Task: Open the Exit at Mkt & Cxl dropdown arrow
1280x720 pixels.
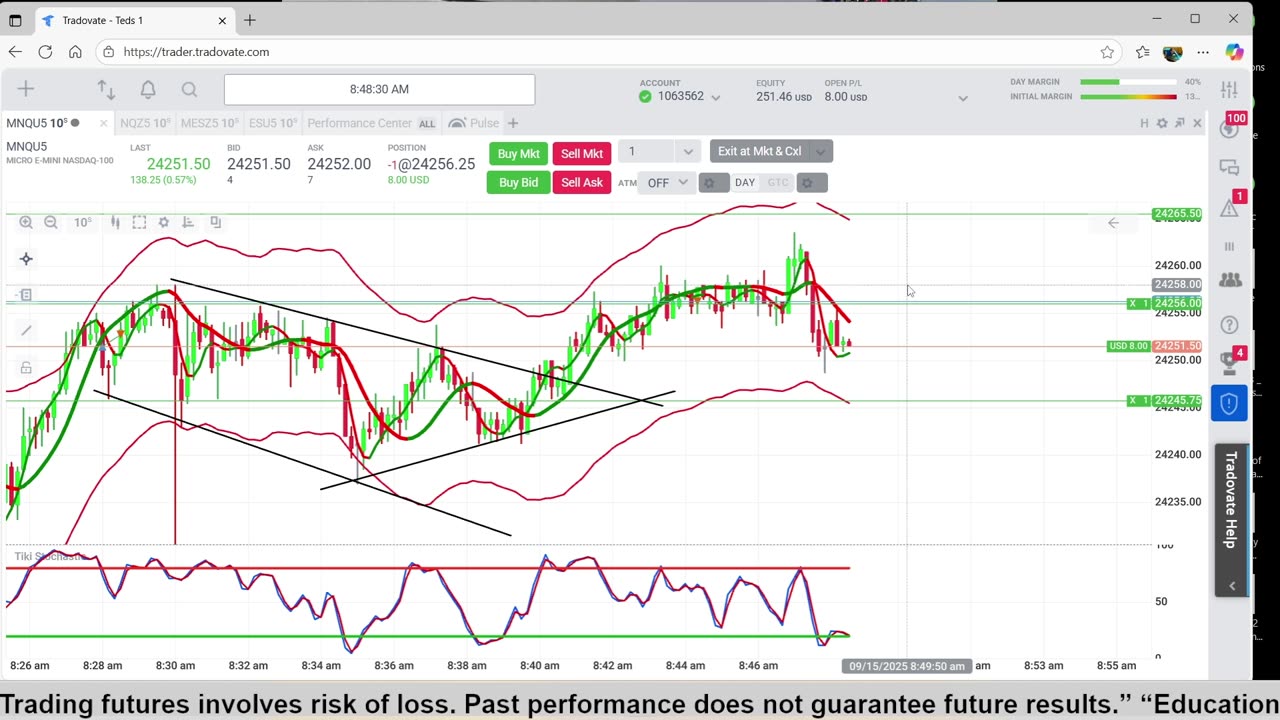Action: [820, 151]
